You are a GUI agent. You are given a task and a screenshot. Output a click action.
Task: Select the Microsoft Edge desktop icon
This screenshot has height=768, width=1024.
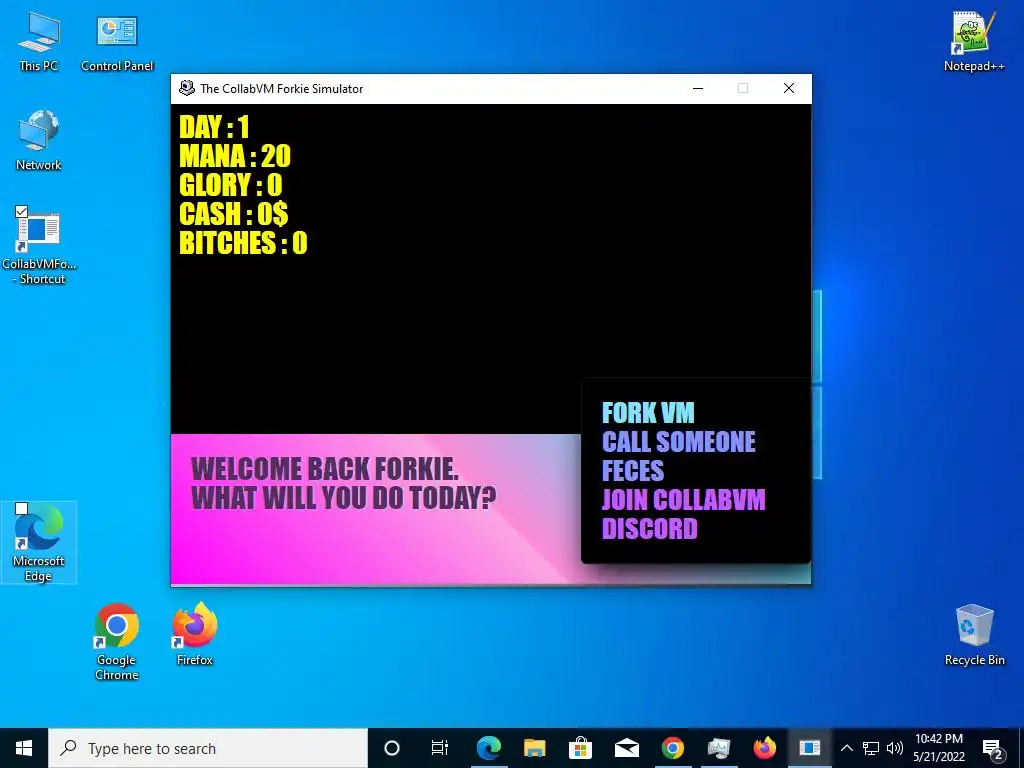point(39,542)
